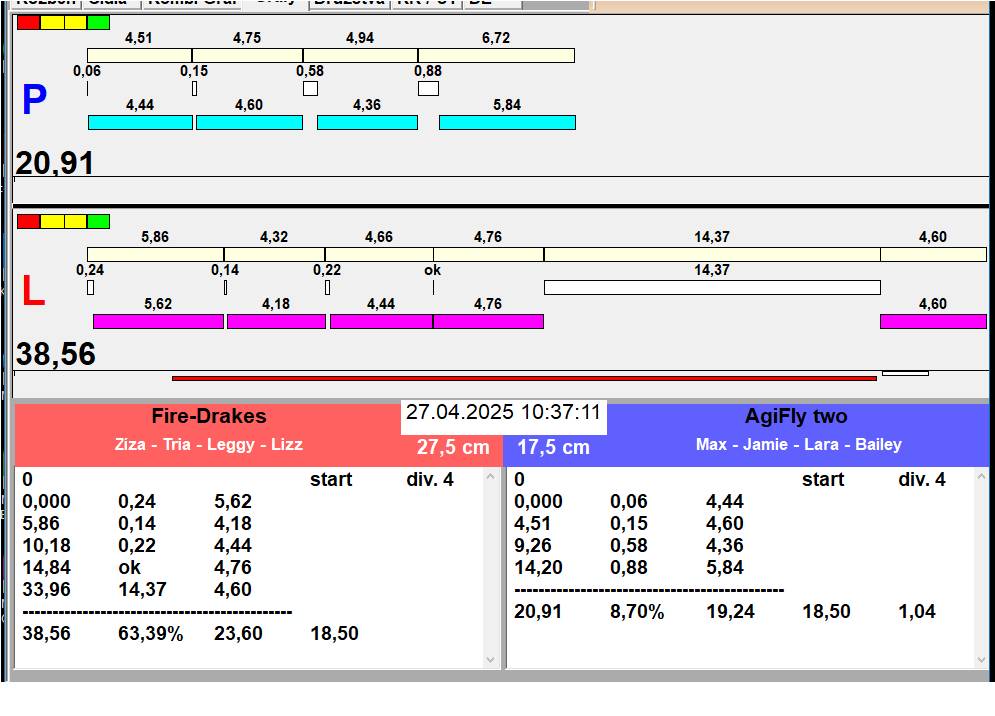Viewport: 995px width, 716px height.
Task: Click the 27.04.2025 10:37:11 timestamp box
Action: tap(503, 413)
